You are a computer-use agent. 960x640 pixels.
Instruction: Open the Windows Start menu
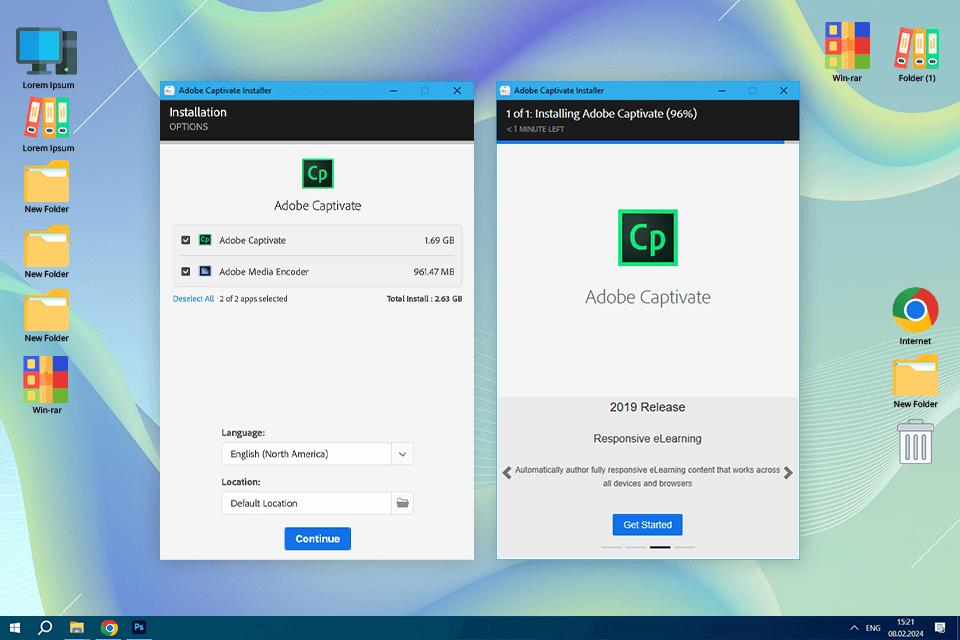tap(15, 628)
